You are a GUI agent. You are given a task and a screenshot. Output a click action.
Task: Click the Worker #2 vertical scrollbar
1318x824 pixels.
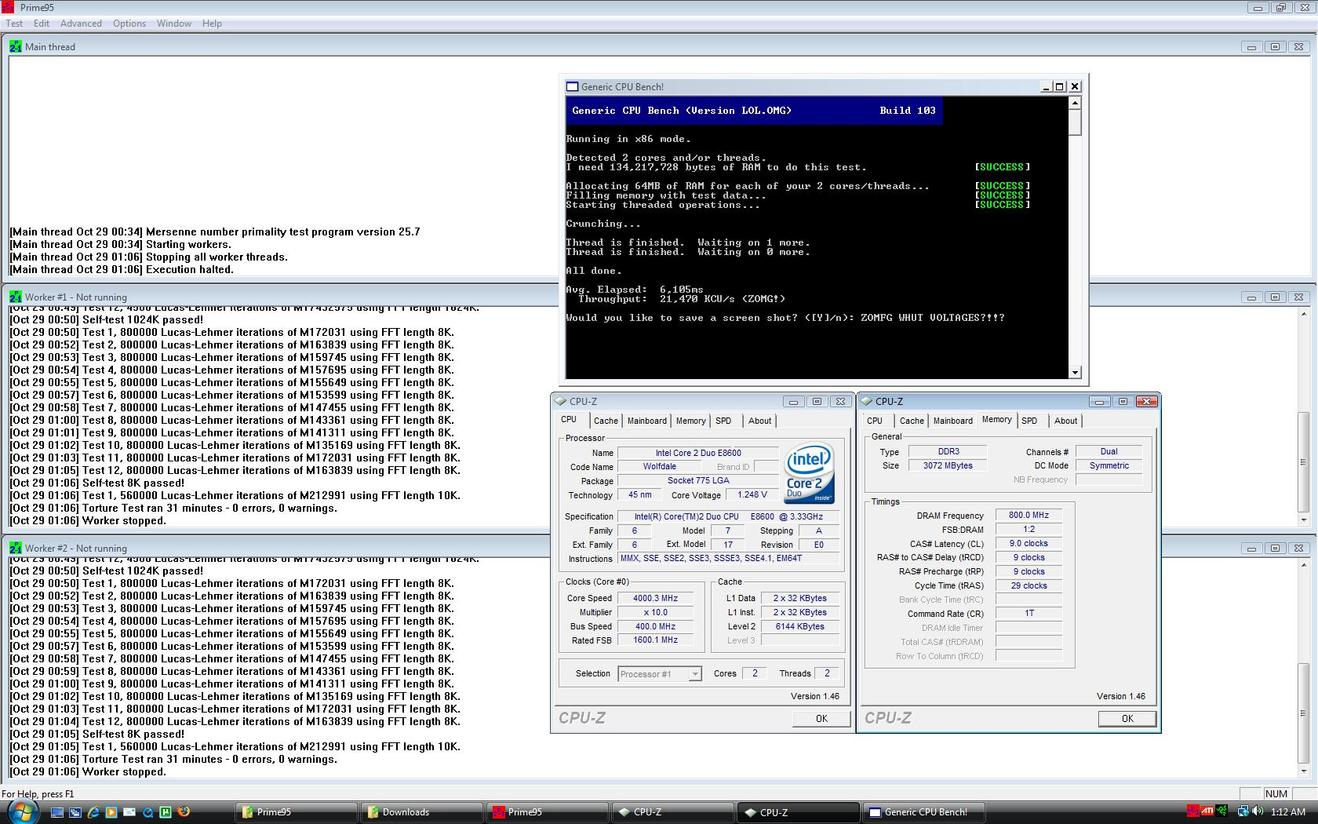click(x=1304, y=669)
